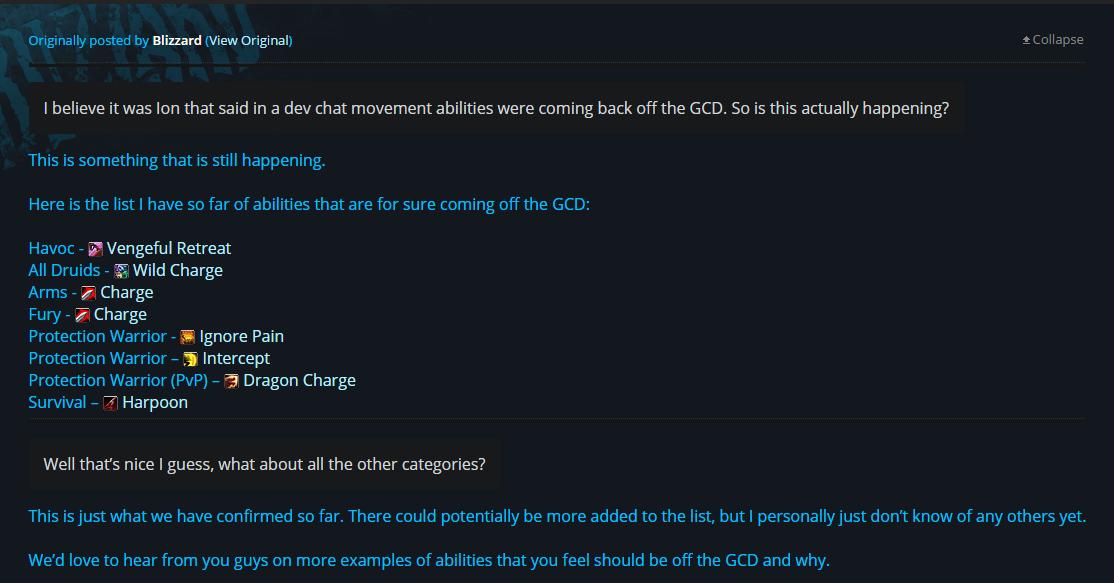Click the Intercept spell icon
This screenshot has height=583, width=1114.
pos(190,359)
